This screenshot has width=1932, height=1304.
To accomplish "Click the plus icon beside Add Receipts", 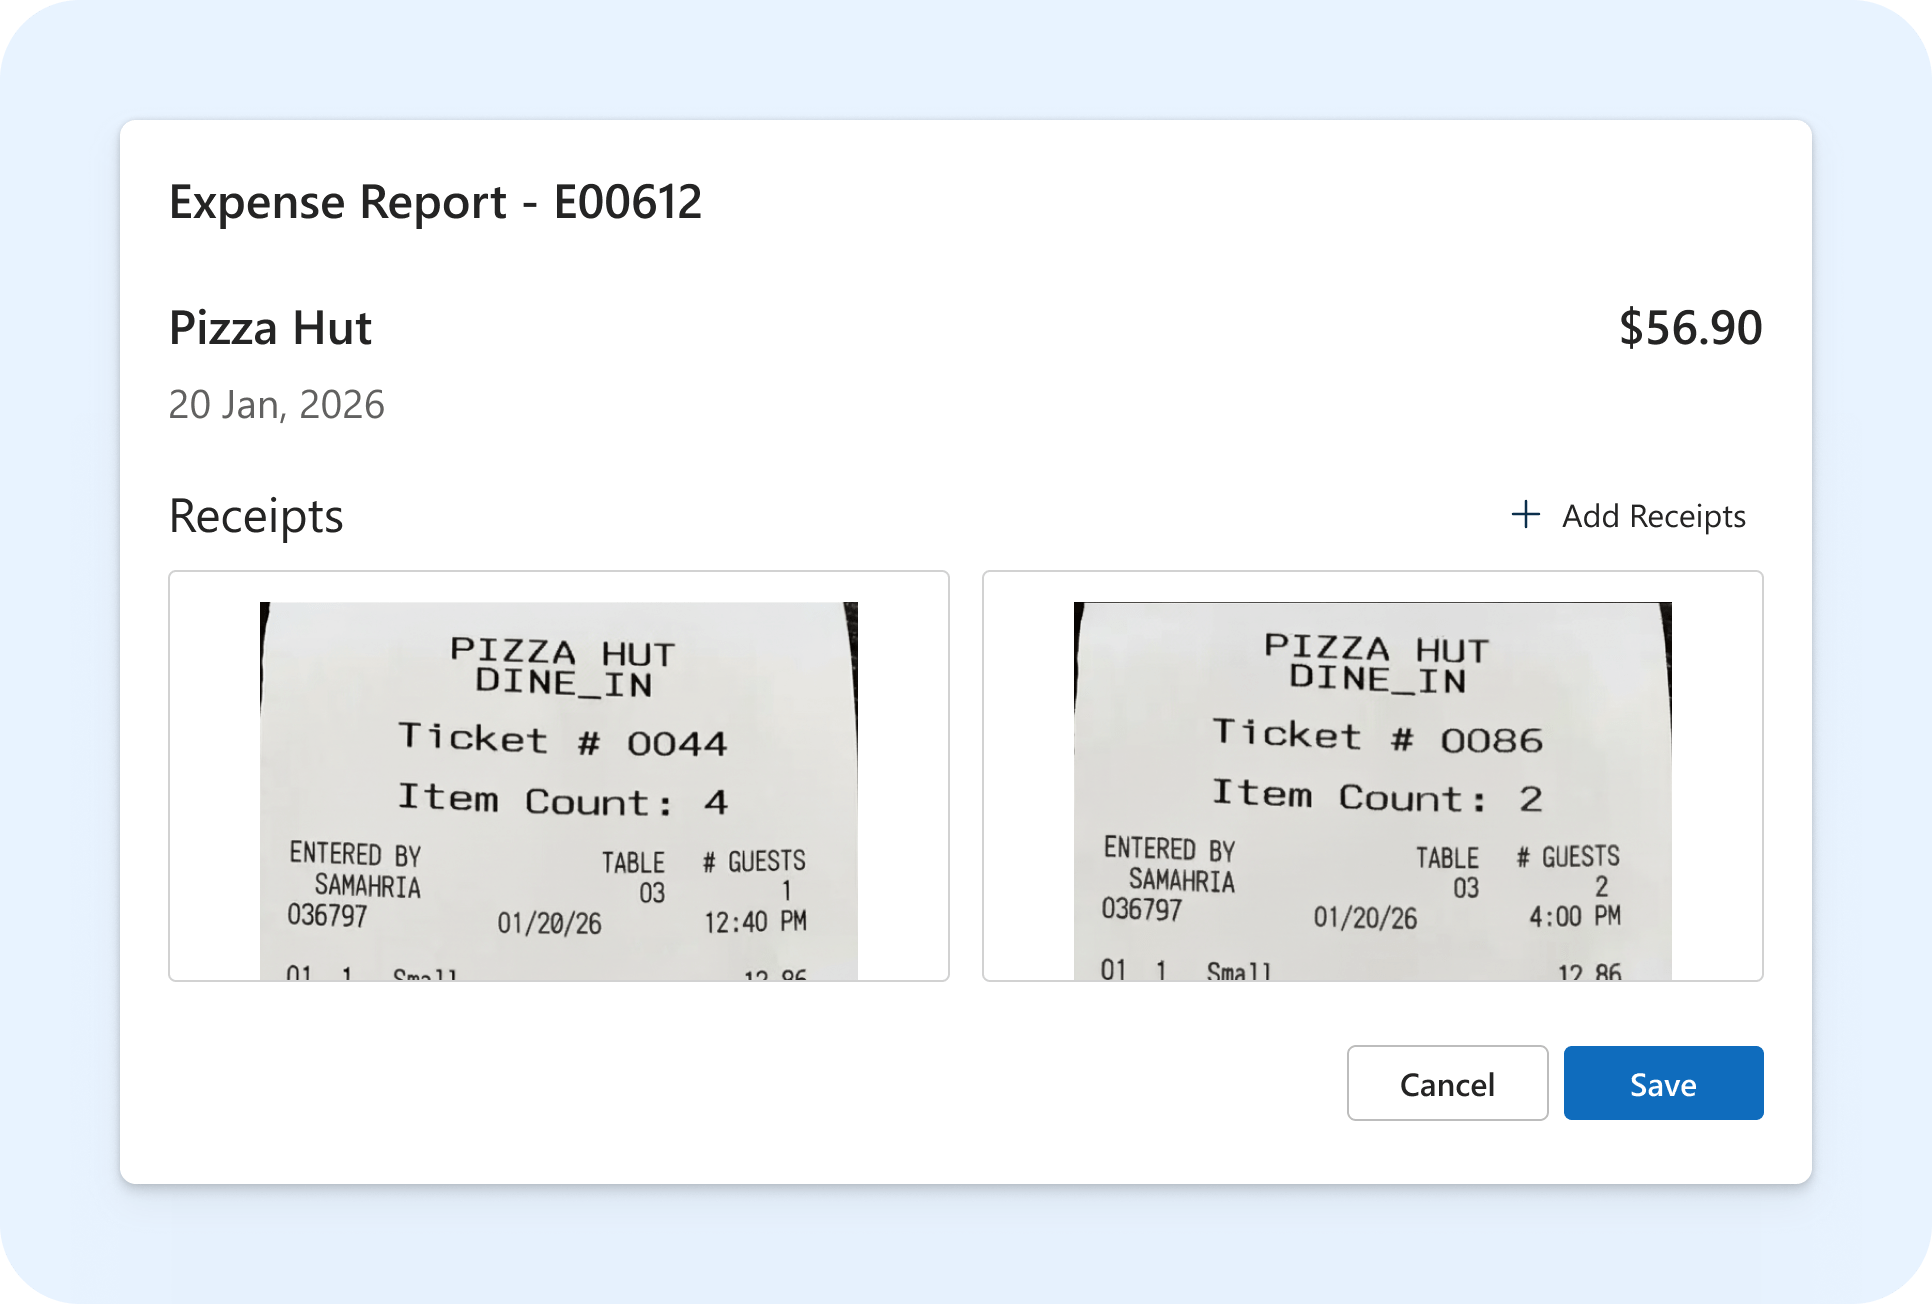I will pyautogui.click(x=1525, y=515).
